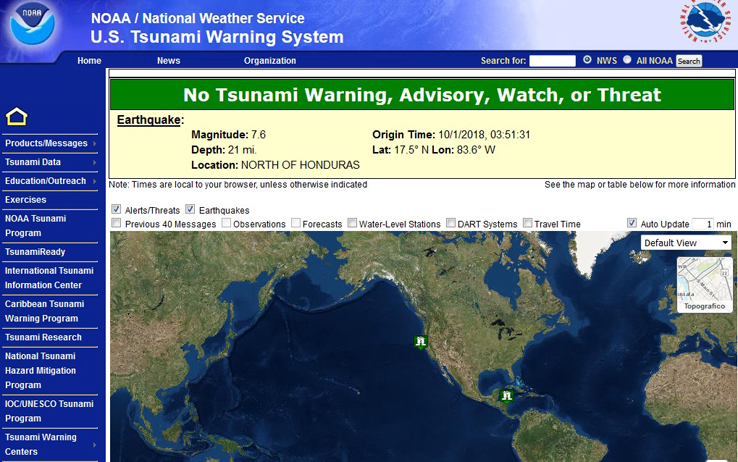The image size is (738, 462).
Task: Open the Home menu item
Action: coord(89,61)
